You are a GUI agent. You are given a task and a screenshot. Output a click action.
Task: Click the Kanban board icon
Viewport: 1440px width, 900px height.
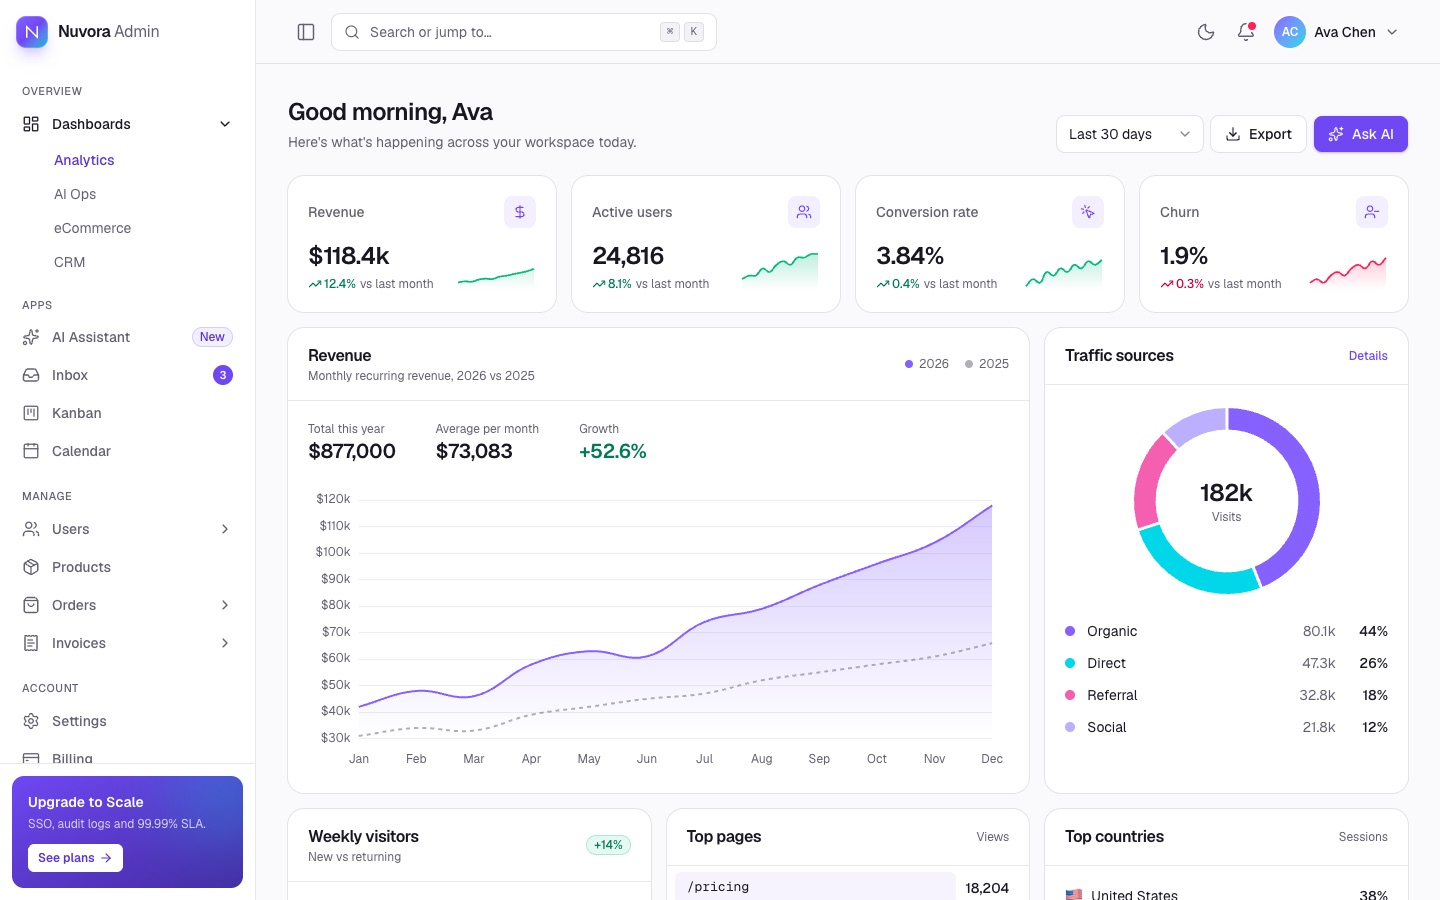pos(31,413)
